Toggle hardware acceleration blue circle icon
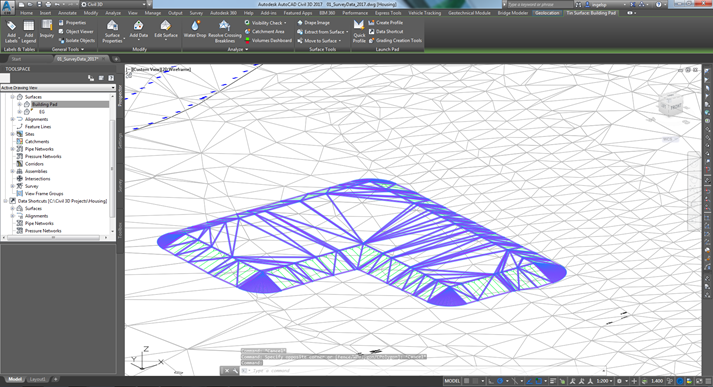Viewport: 713px width, 387px height. click(x=680, y=381)
